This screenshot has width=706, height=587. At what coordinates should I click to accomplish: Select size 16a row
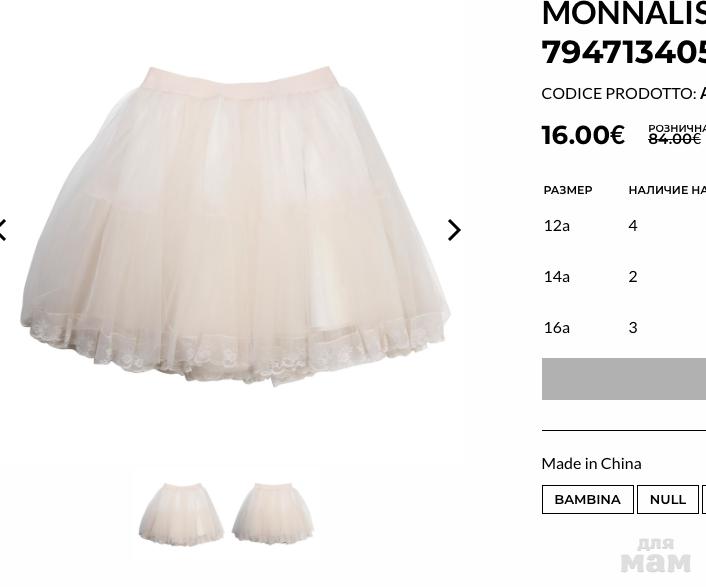tap(624, 327)
